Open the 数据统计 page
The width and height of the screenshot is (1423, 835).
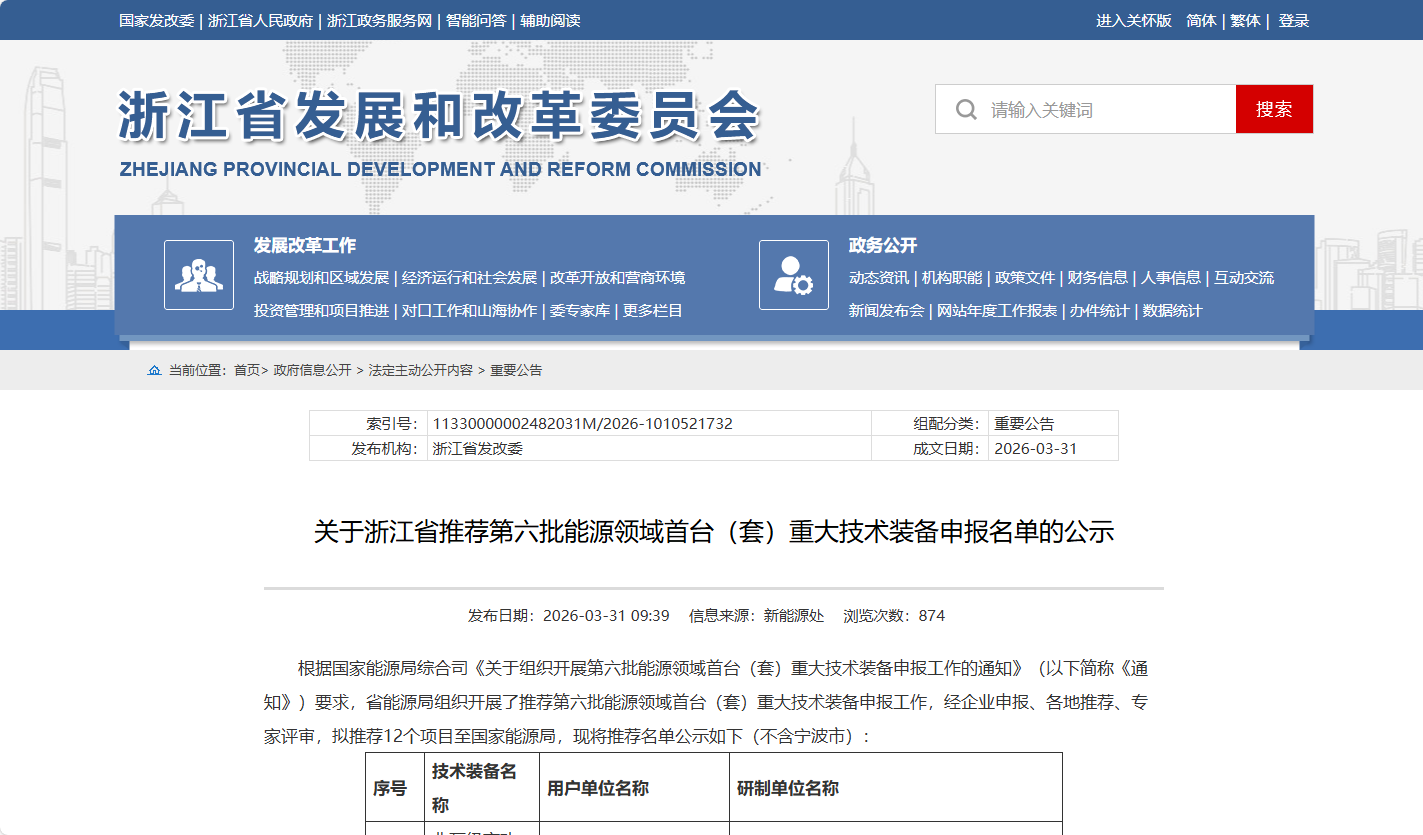tap(1172, 311)
